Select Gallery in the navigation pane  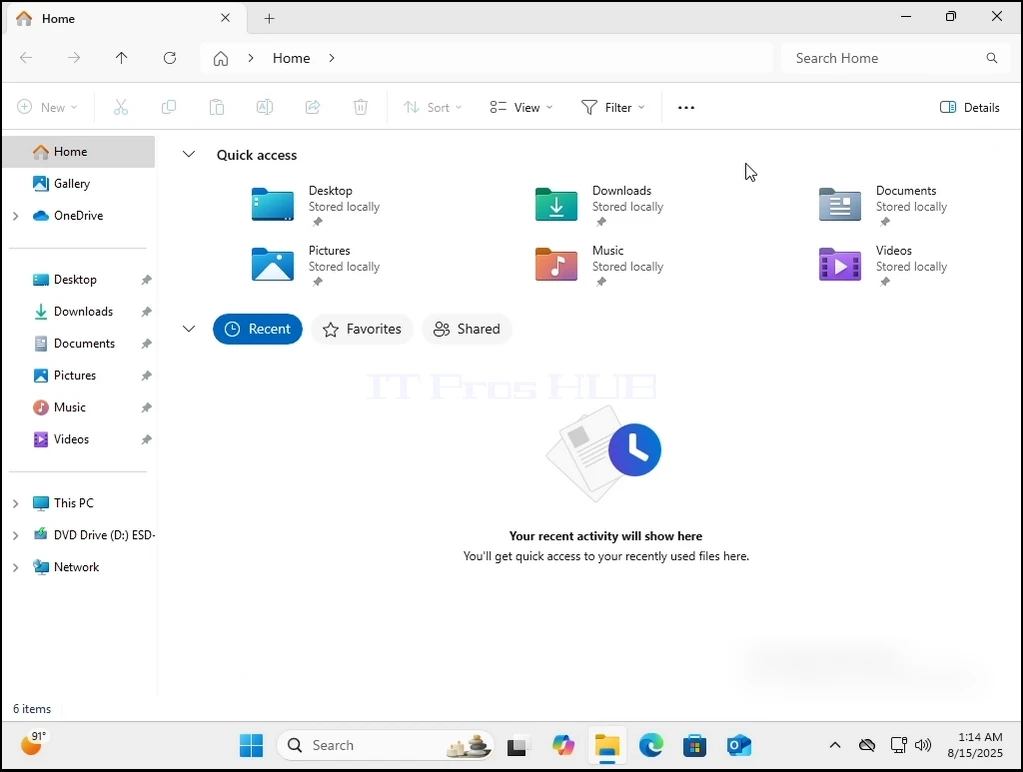80,184
